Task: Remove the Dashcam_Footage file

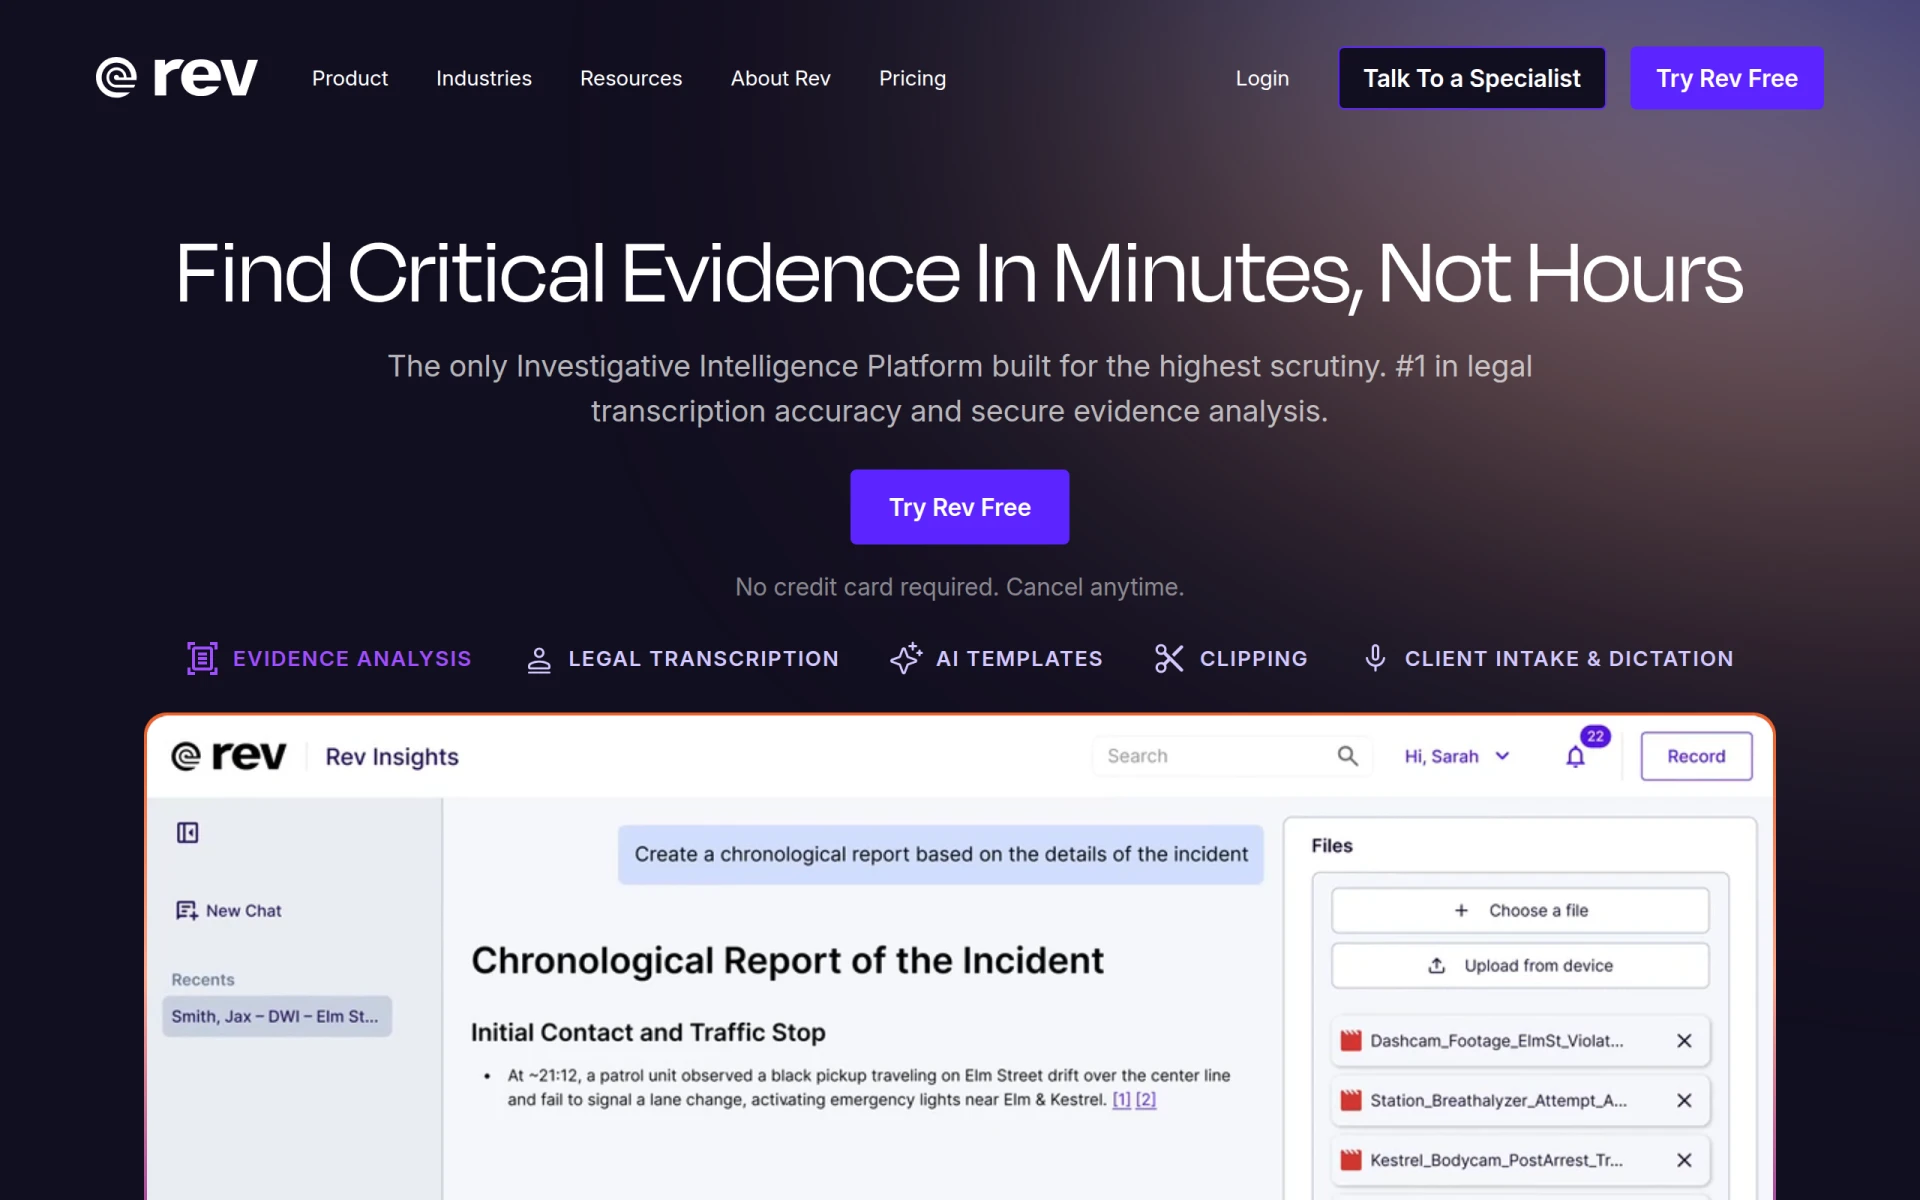Action: [x=1684, y=1041]
